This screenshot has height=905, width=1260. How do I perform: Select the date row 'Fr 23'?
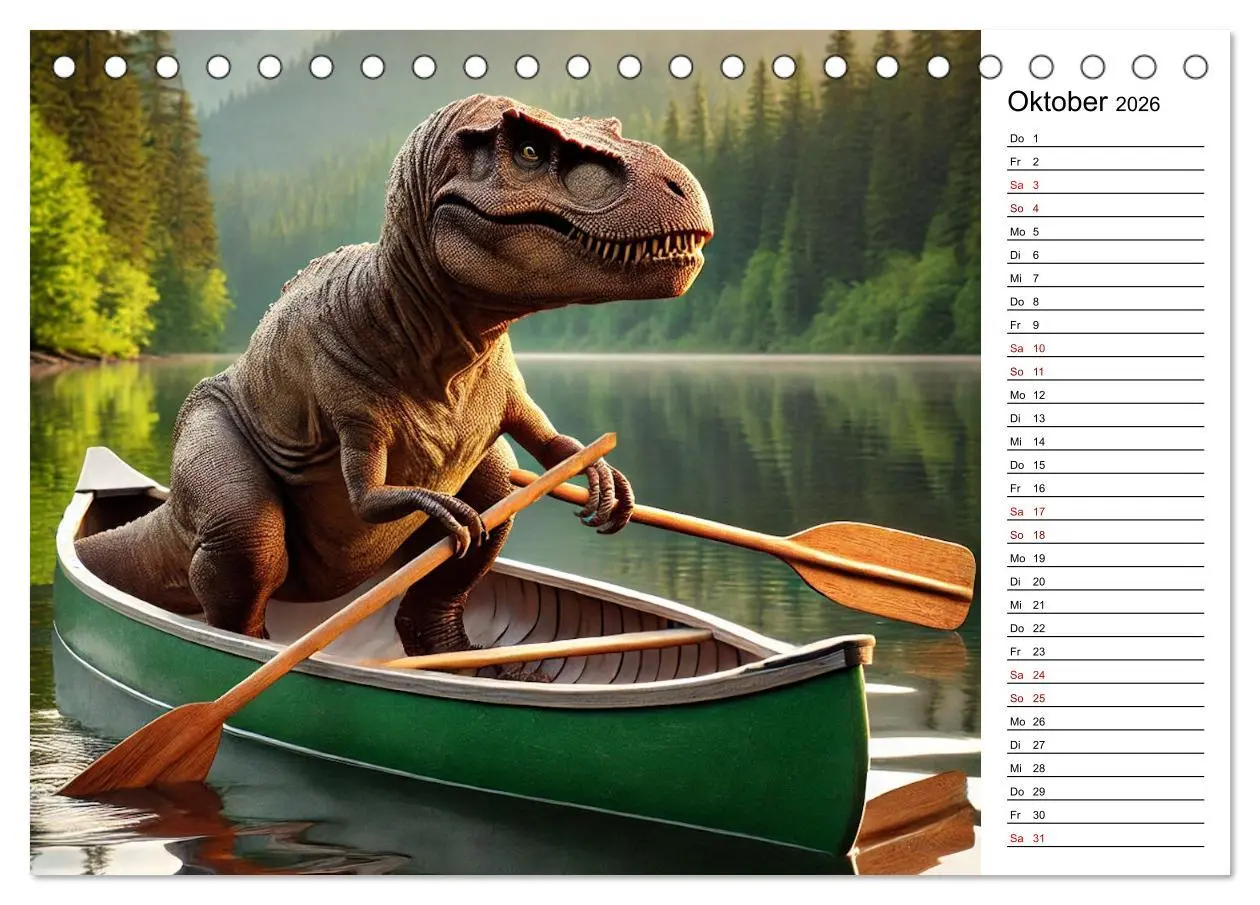tap(1105, 651)
